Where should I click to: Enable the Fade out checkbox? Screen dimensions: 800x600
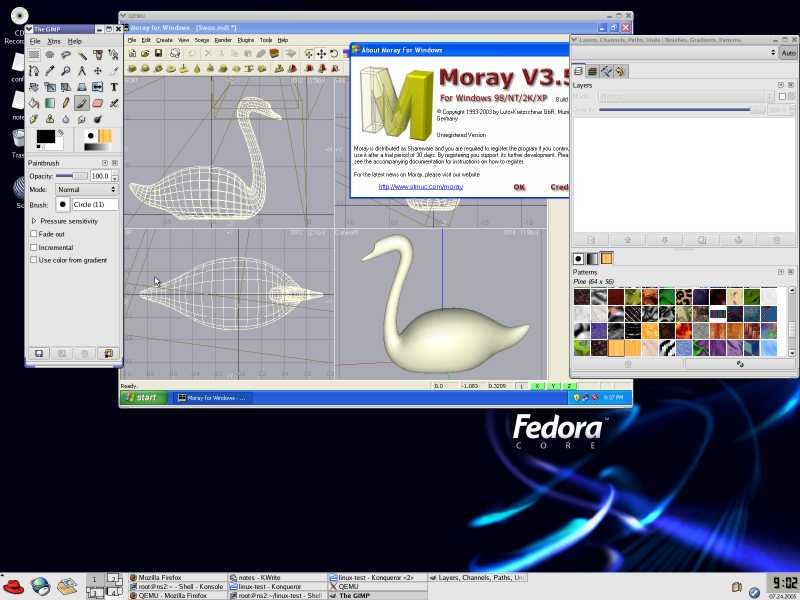(x=34, y=234)
